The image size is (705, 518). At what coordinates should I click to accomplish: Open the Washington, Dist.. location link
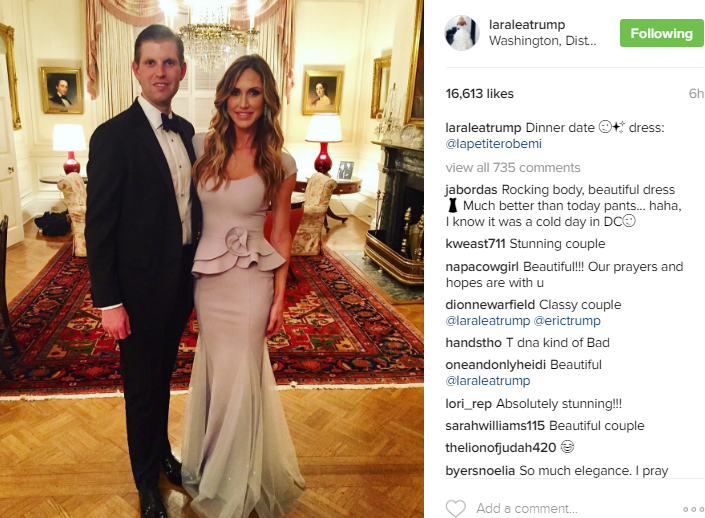click(x=543, y=41)
